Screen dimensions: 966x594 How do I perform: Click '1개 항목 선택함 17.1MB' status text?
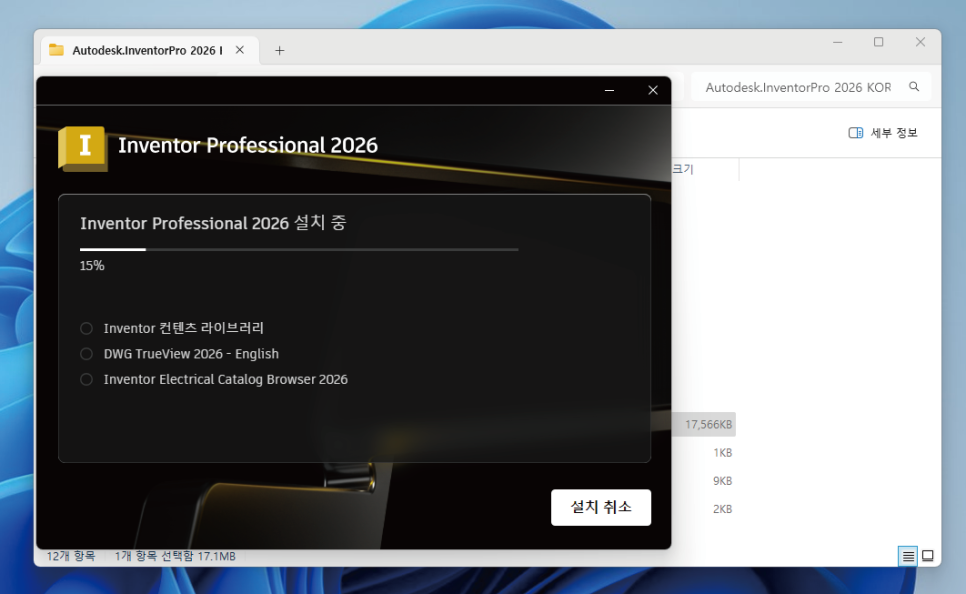(x=175, y=556)
